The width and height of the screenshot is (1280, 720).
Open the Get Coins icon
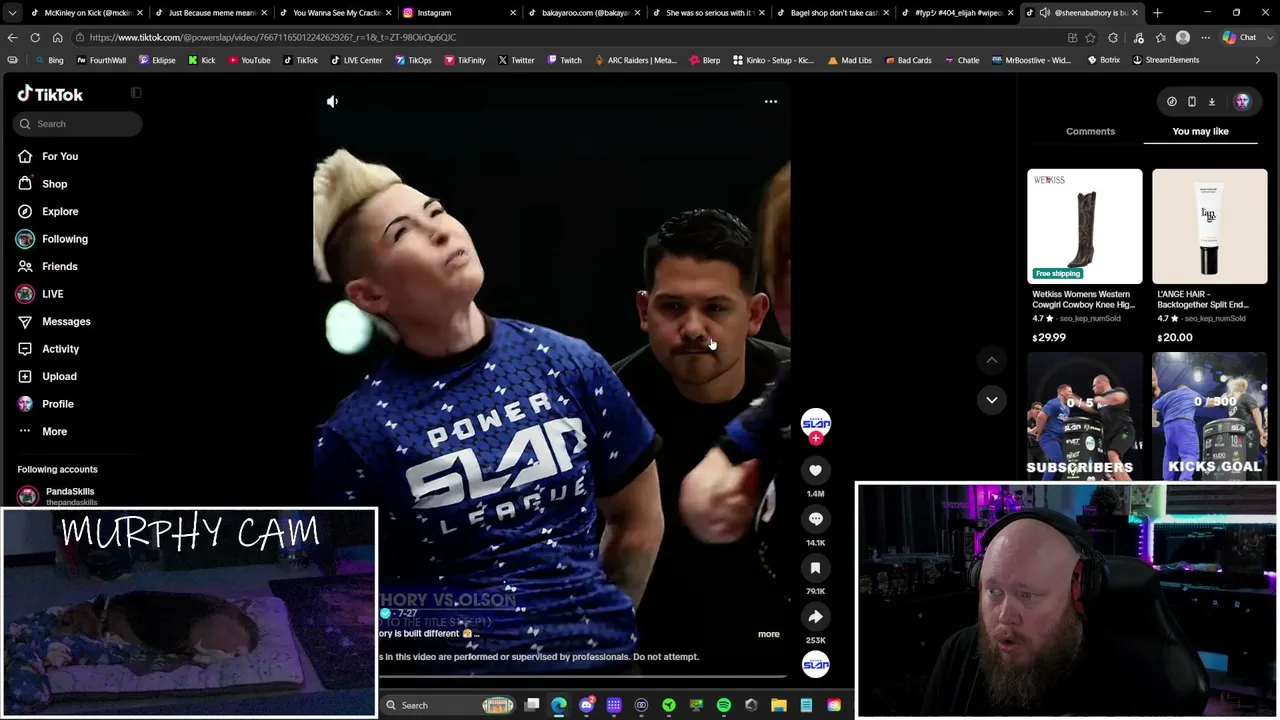[x=1172, y=101]
